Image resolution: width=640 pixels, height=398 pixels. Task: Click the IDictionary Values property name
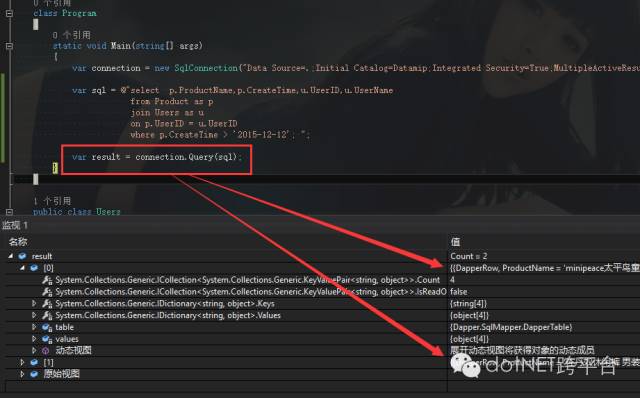168,315
